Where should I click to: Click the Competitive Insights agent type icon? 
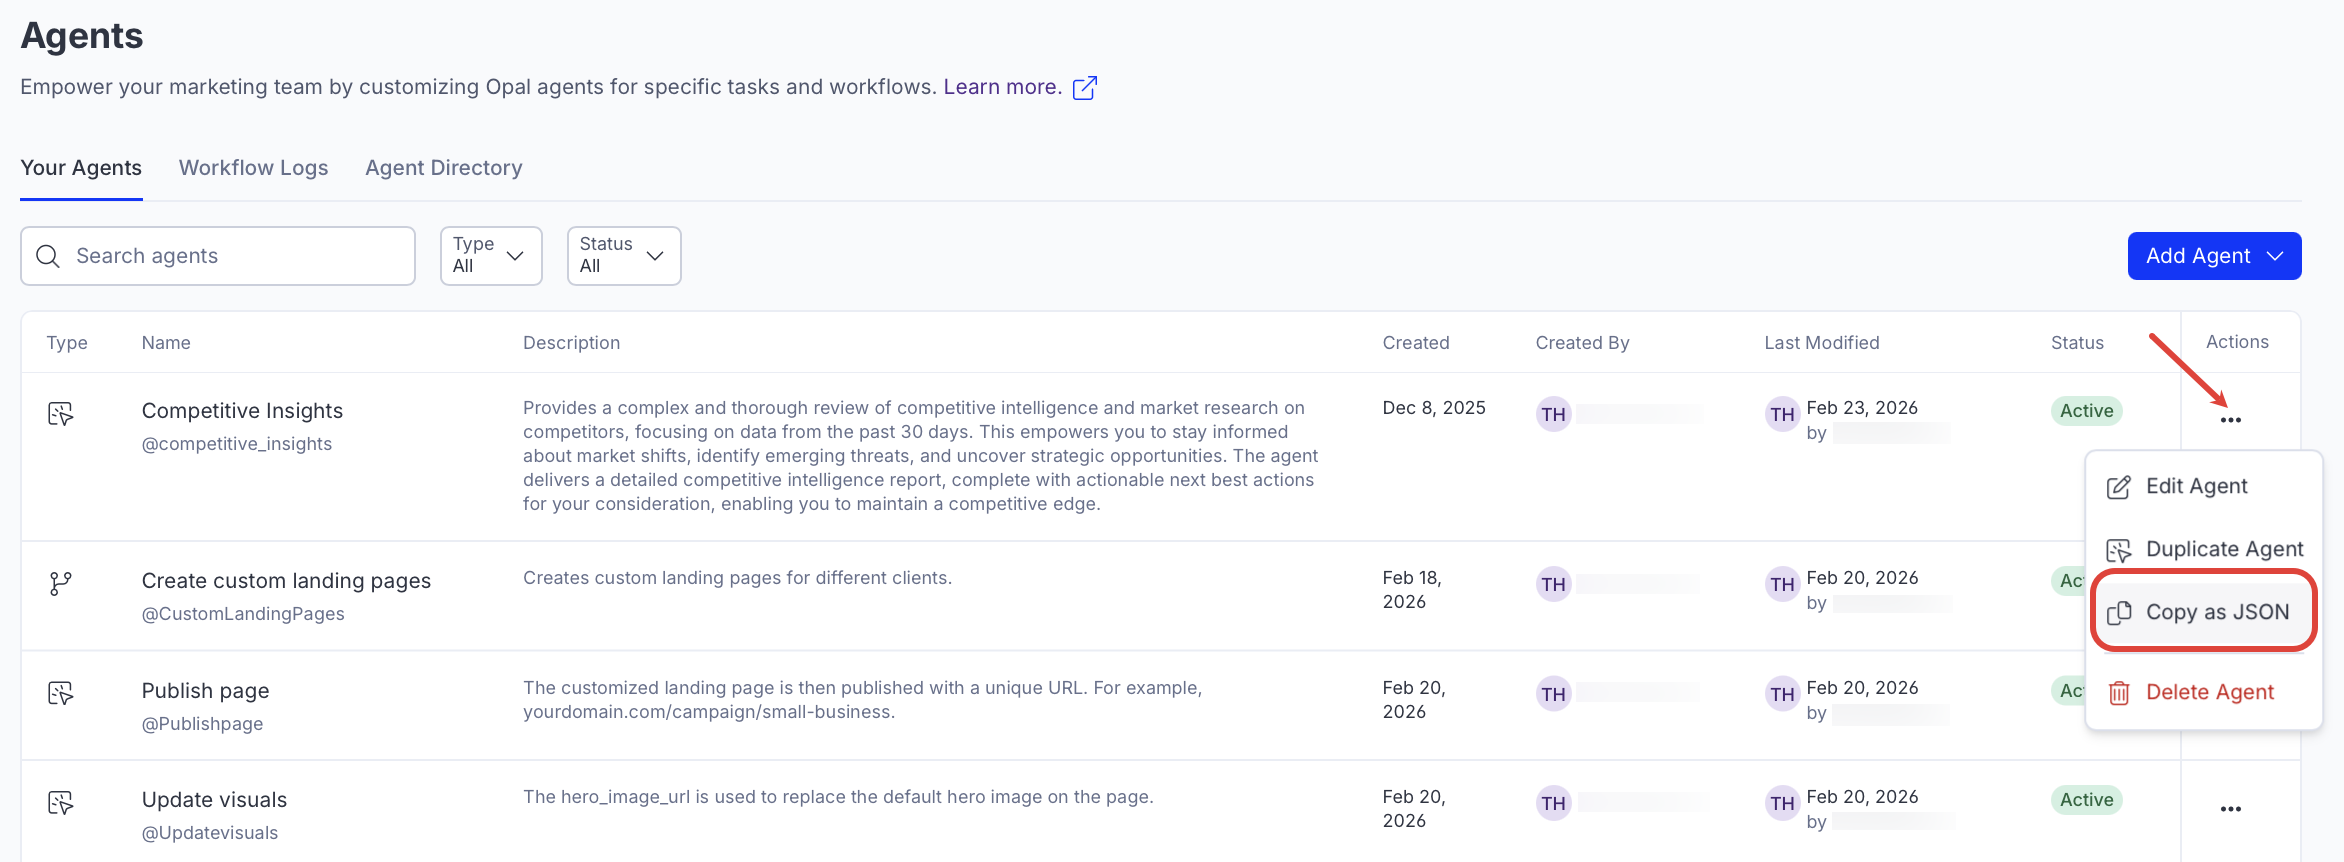tap(61, 413)
